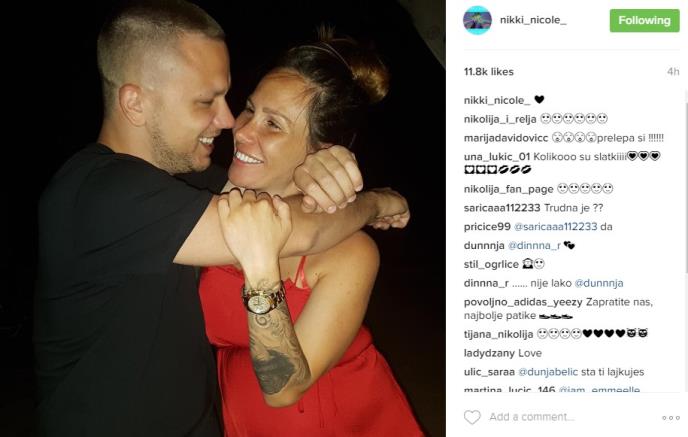Viewport: 688px width, 437px height.
Task: Open the @dunnnja mention in dinnna_r comment
Action: pyautogui.click(x=598, y=283)
